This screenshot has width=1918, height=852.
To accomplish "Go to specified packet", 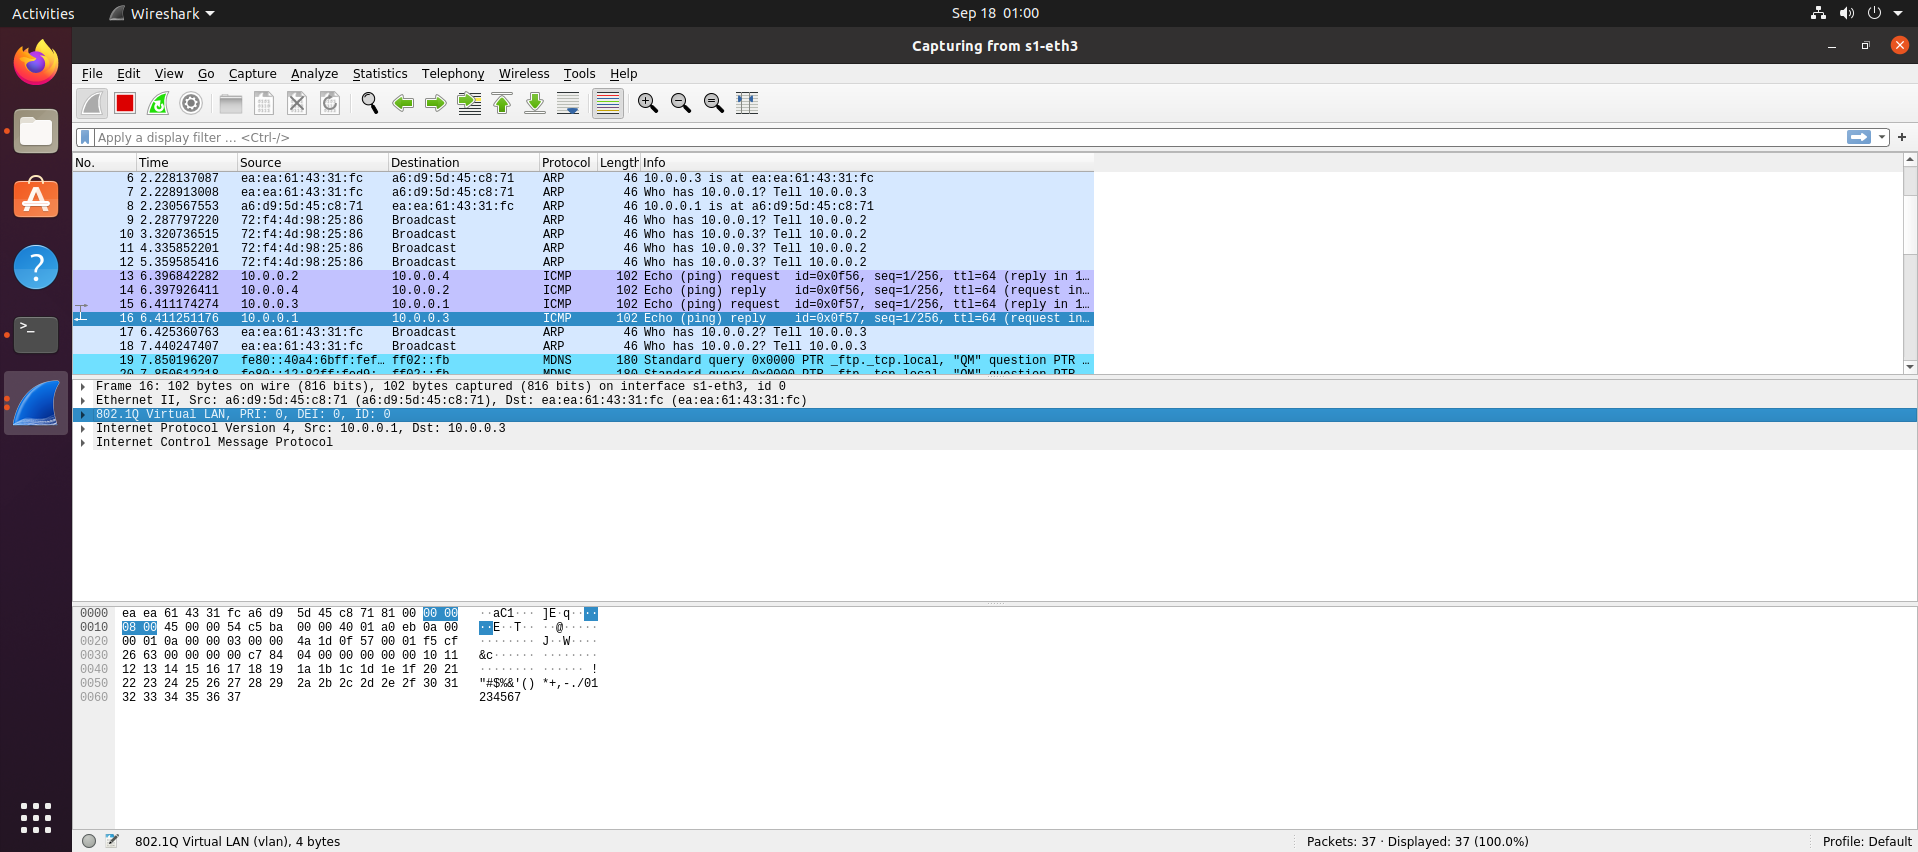I will click(469, 103).
